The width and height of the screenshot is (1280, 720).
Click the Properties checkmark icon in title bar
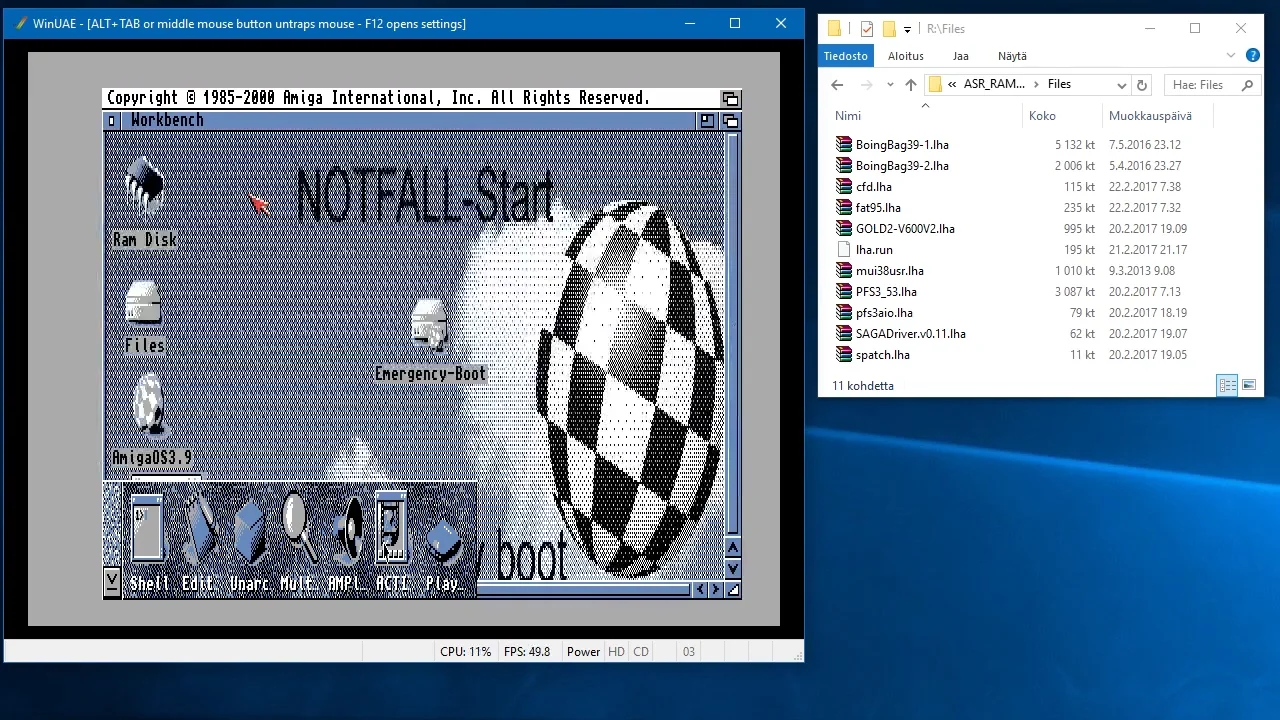coord(866,29)
